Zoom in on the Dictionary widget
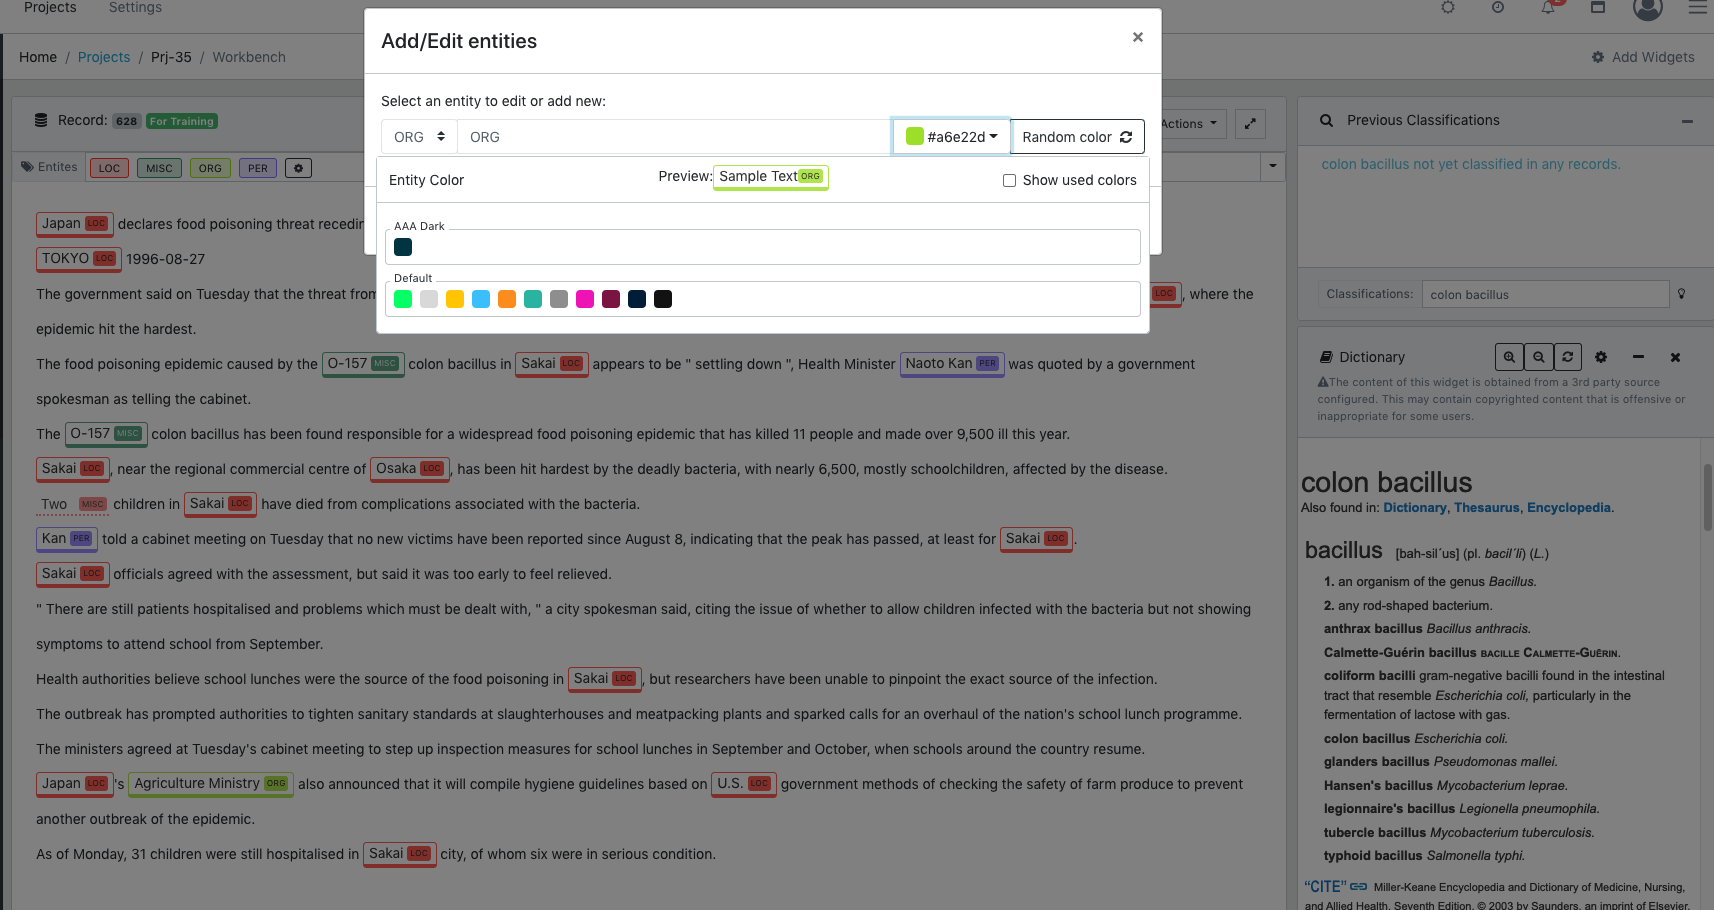The width and height of the screenshot is (1714, 910). point(1509,357)
